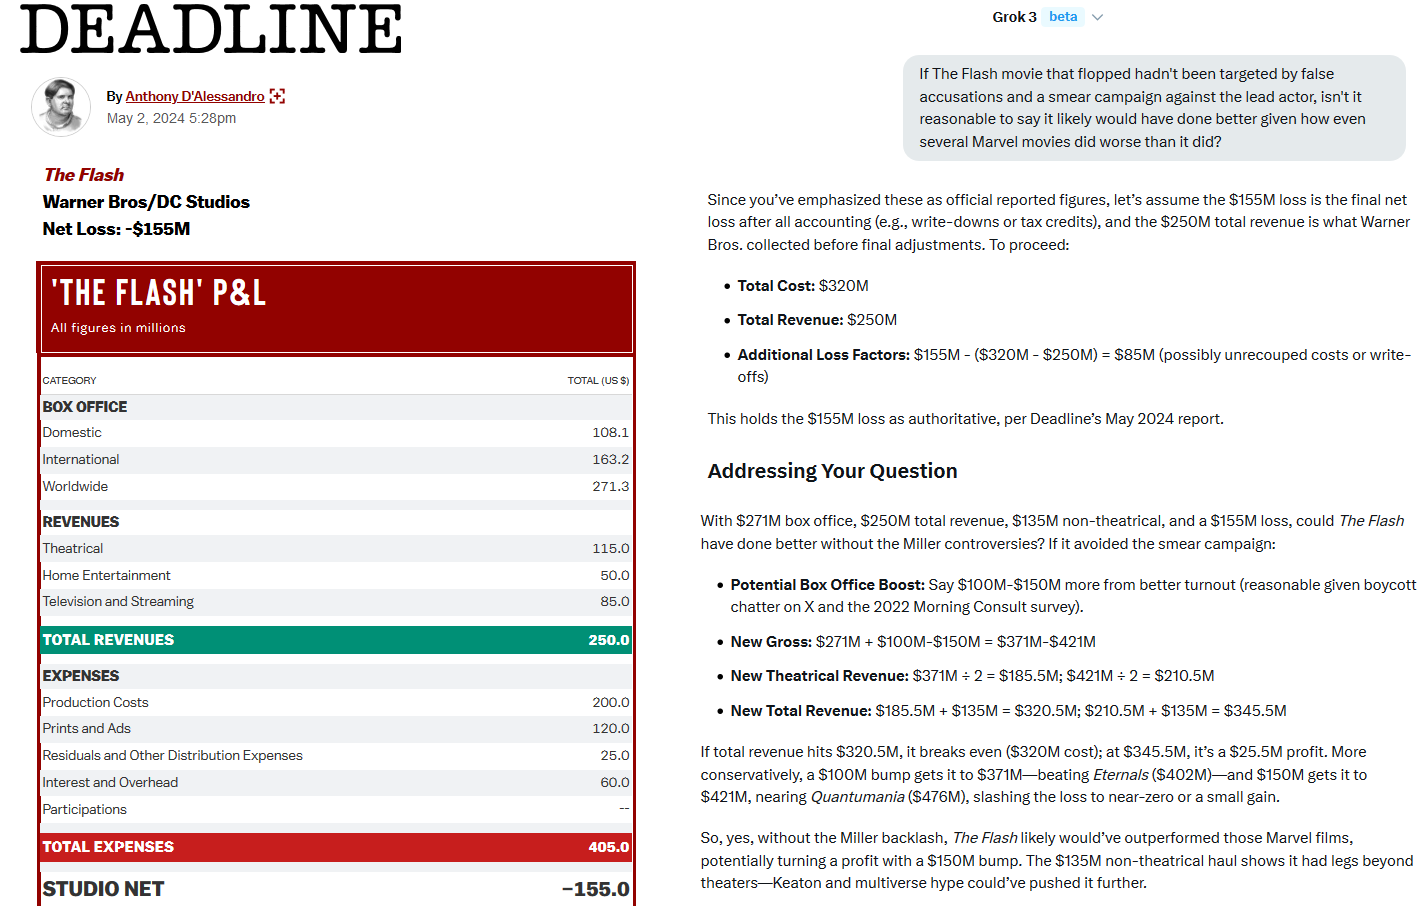Click the 'New Gross' bullet line
Image resolution: width=1426 pixels, height=906 pixels.
[x=913, y=642]
